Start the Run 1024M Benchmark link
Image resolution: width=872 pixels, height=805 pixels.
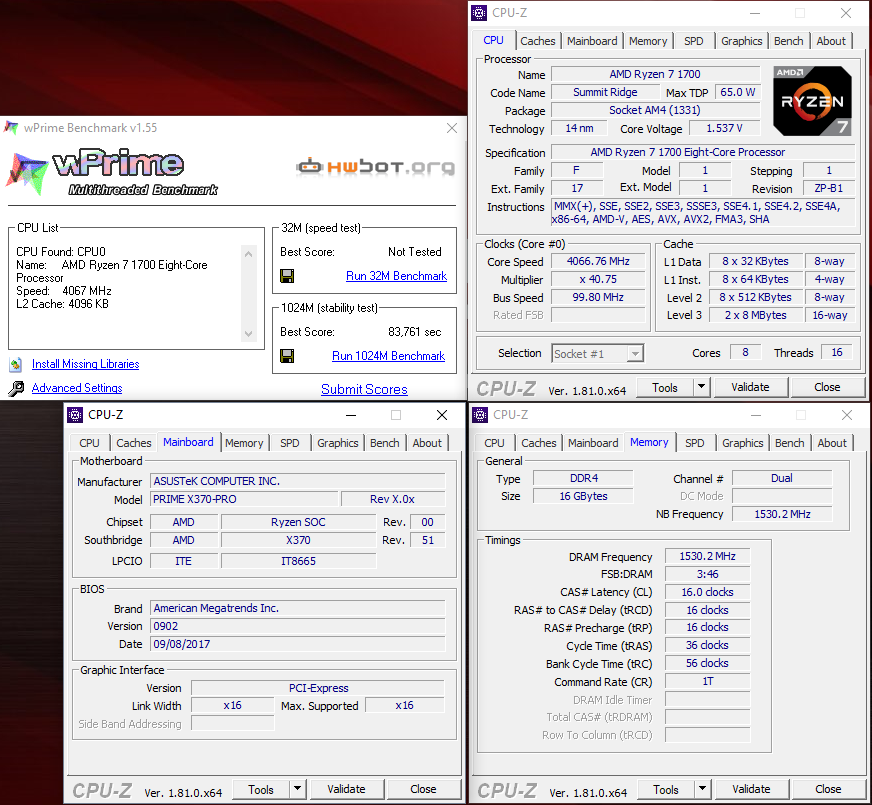click(388, 356)
